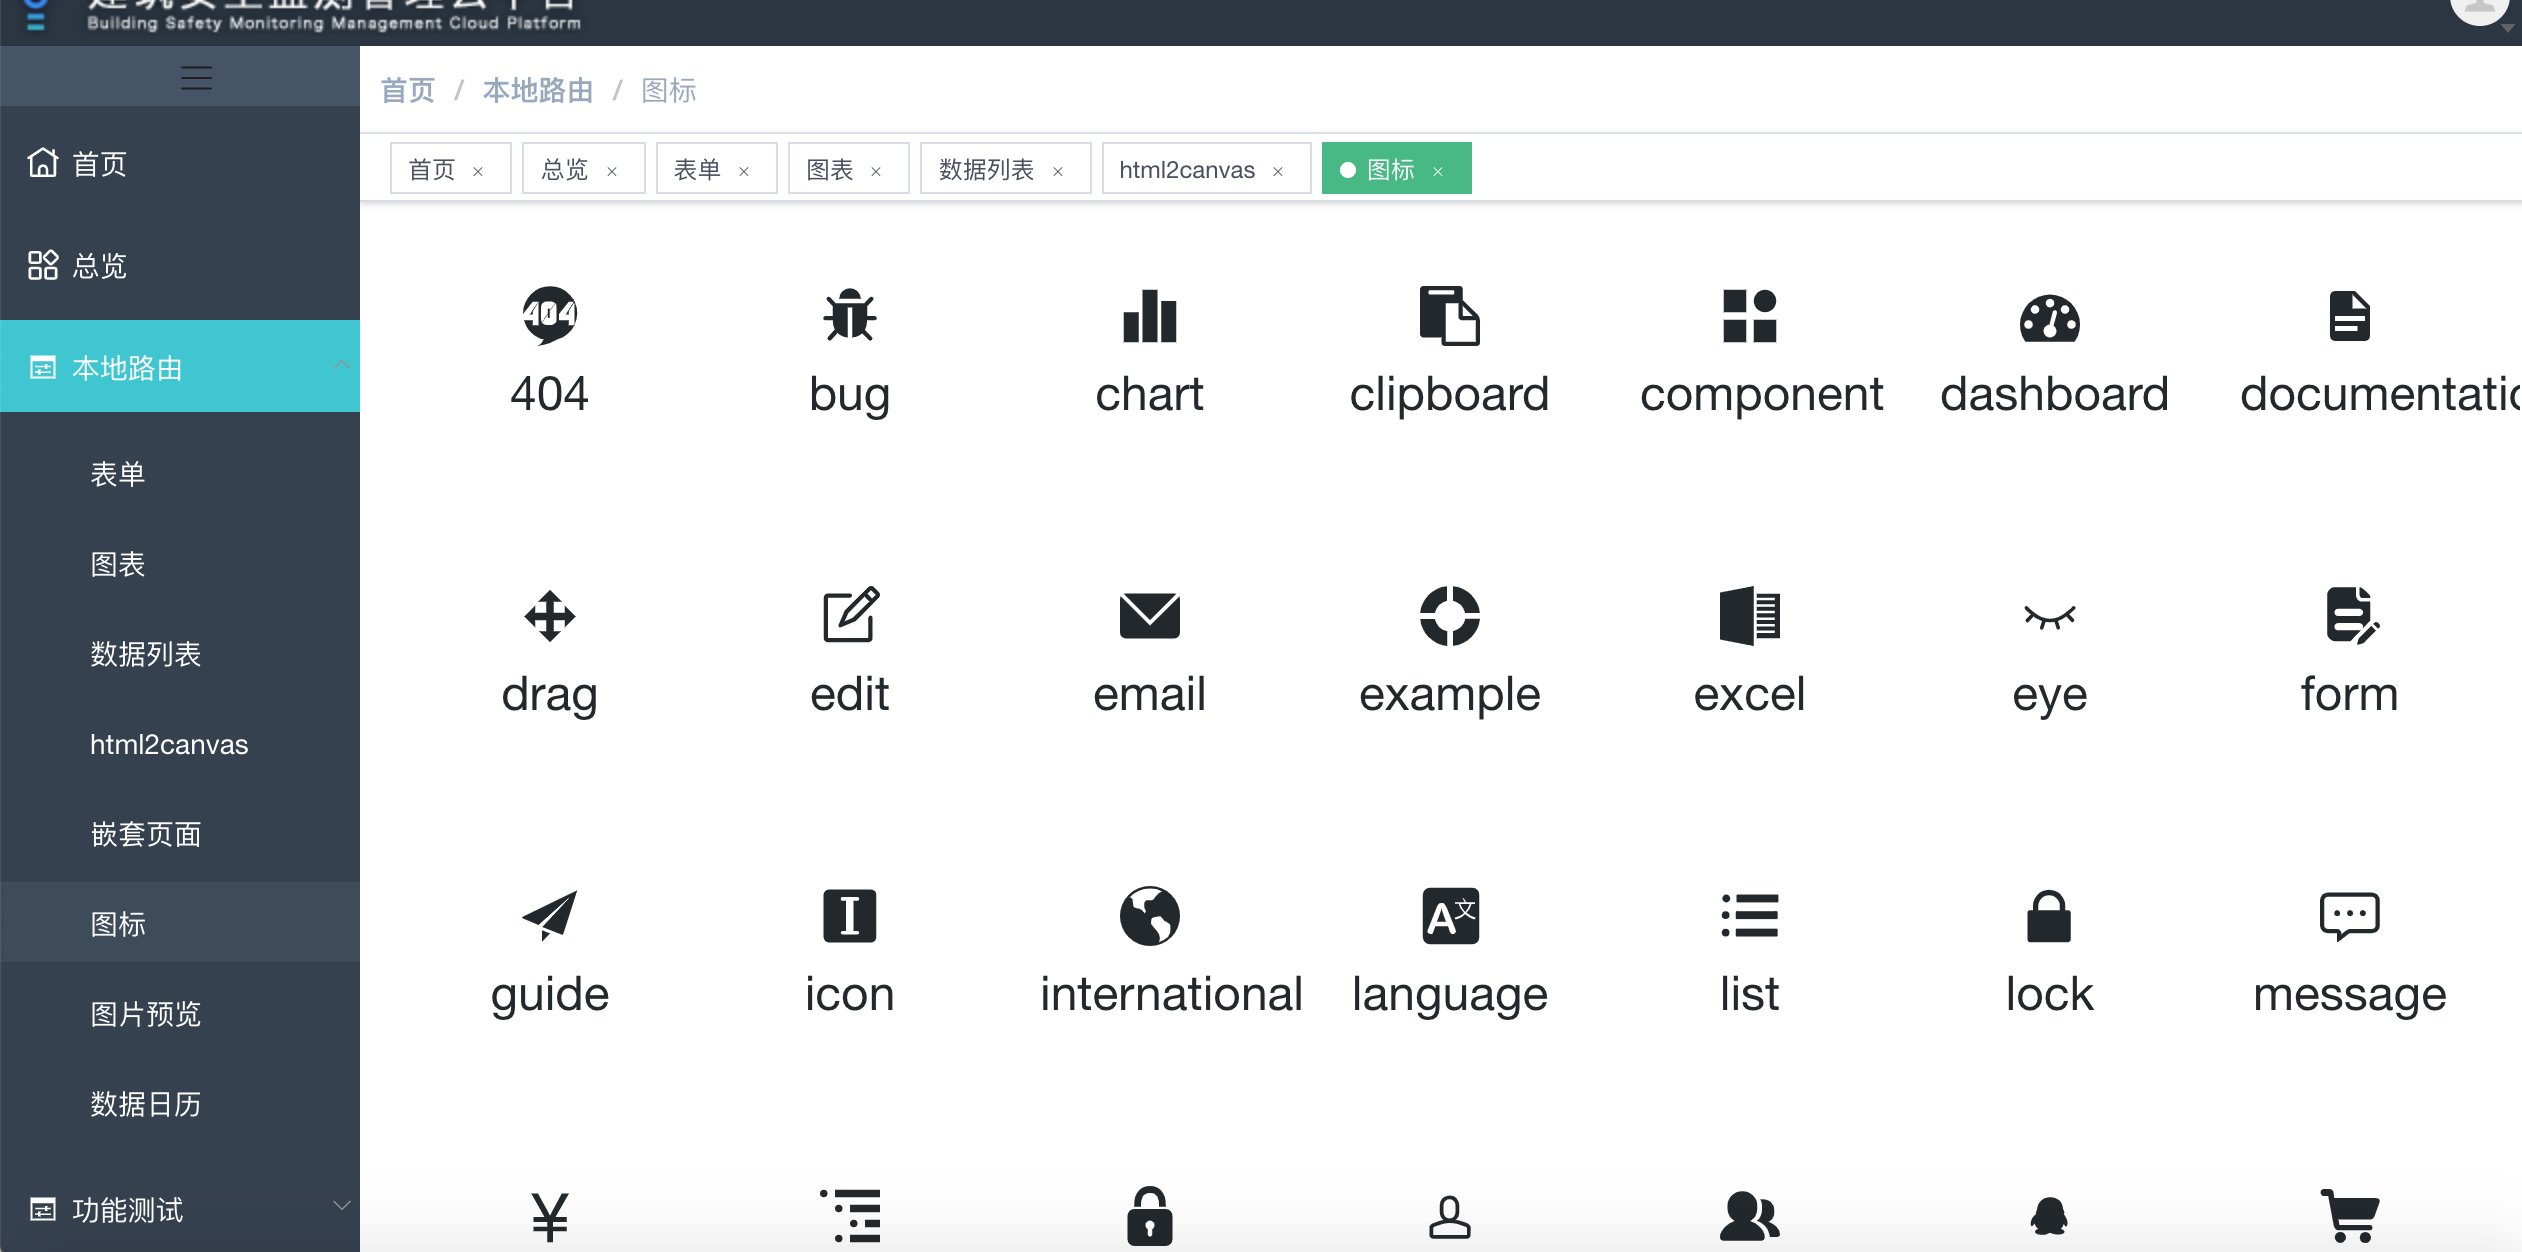Select the drag arrows icon
The height and width of the screenshot is (1252, 2522).
coord(549,616)
